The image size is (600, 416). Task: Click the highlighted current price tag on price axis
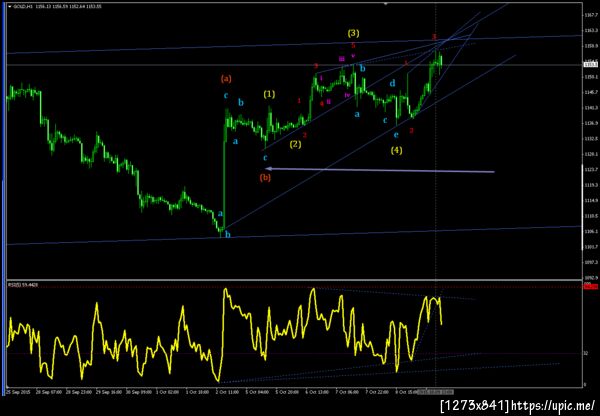[589, 65]
